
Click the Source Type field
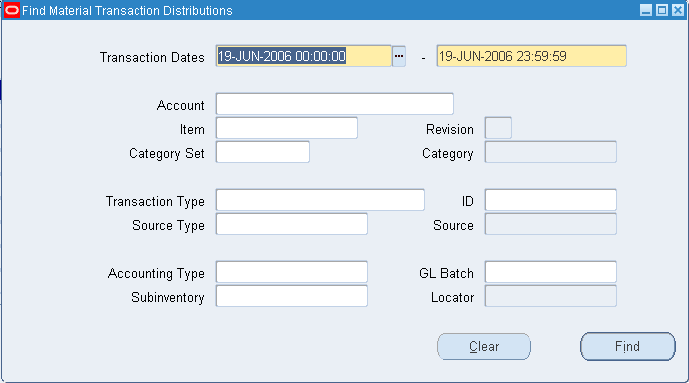(x=292, y=224)
